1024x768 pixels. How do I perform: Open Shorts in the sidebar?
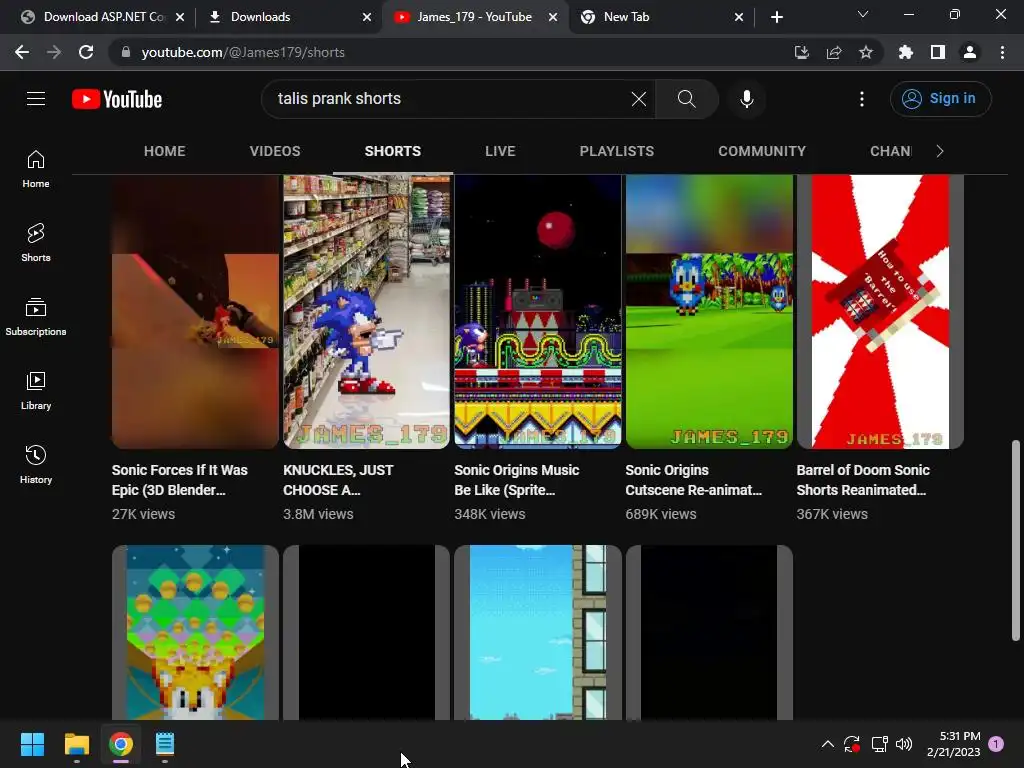pos(36,243)
